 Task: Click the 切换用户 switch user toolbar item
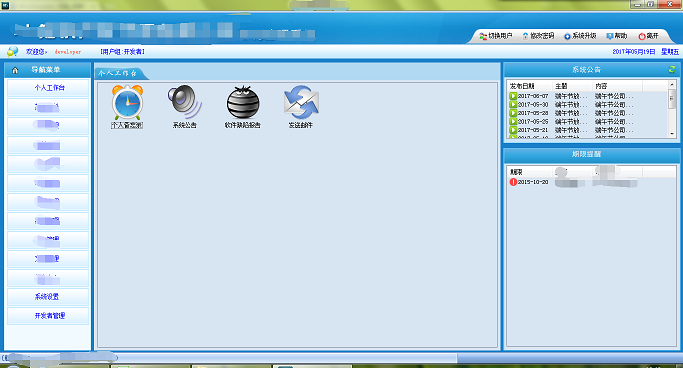pyautogui.click(x=496, y=36)
